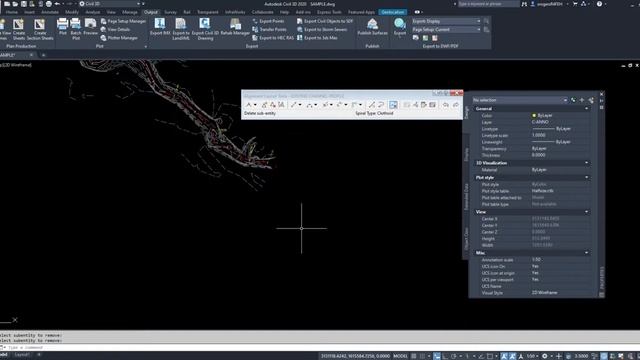Click Export to HEC RAS button

(273, 38)
